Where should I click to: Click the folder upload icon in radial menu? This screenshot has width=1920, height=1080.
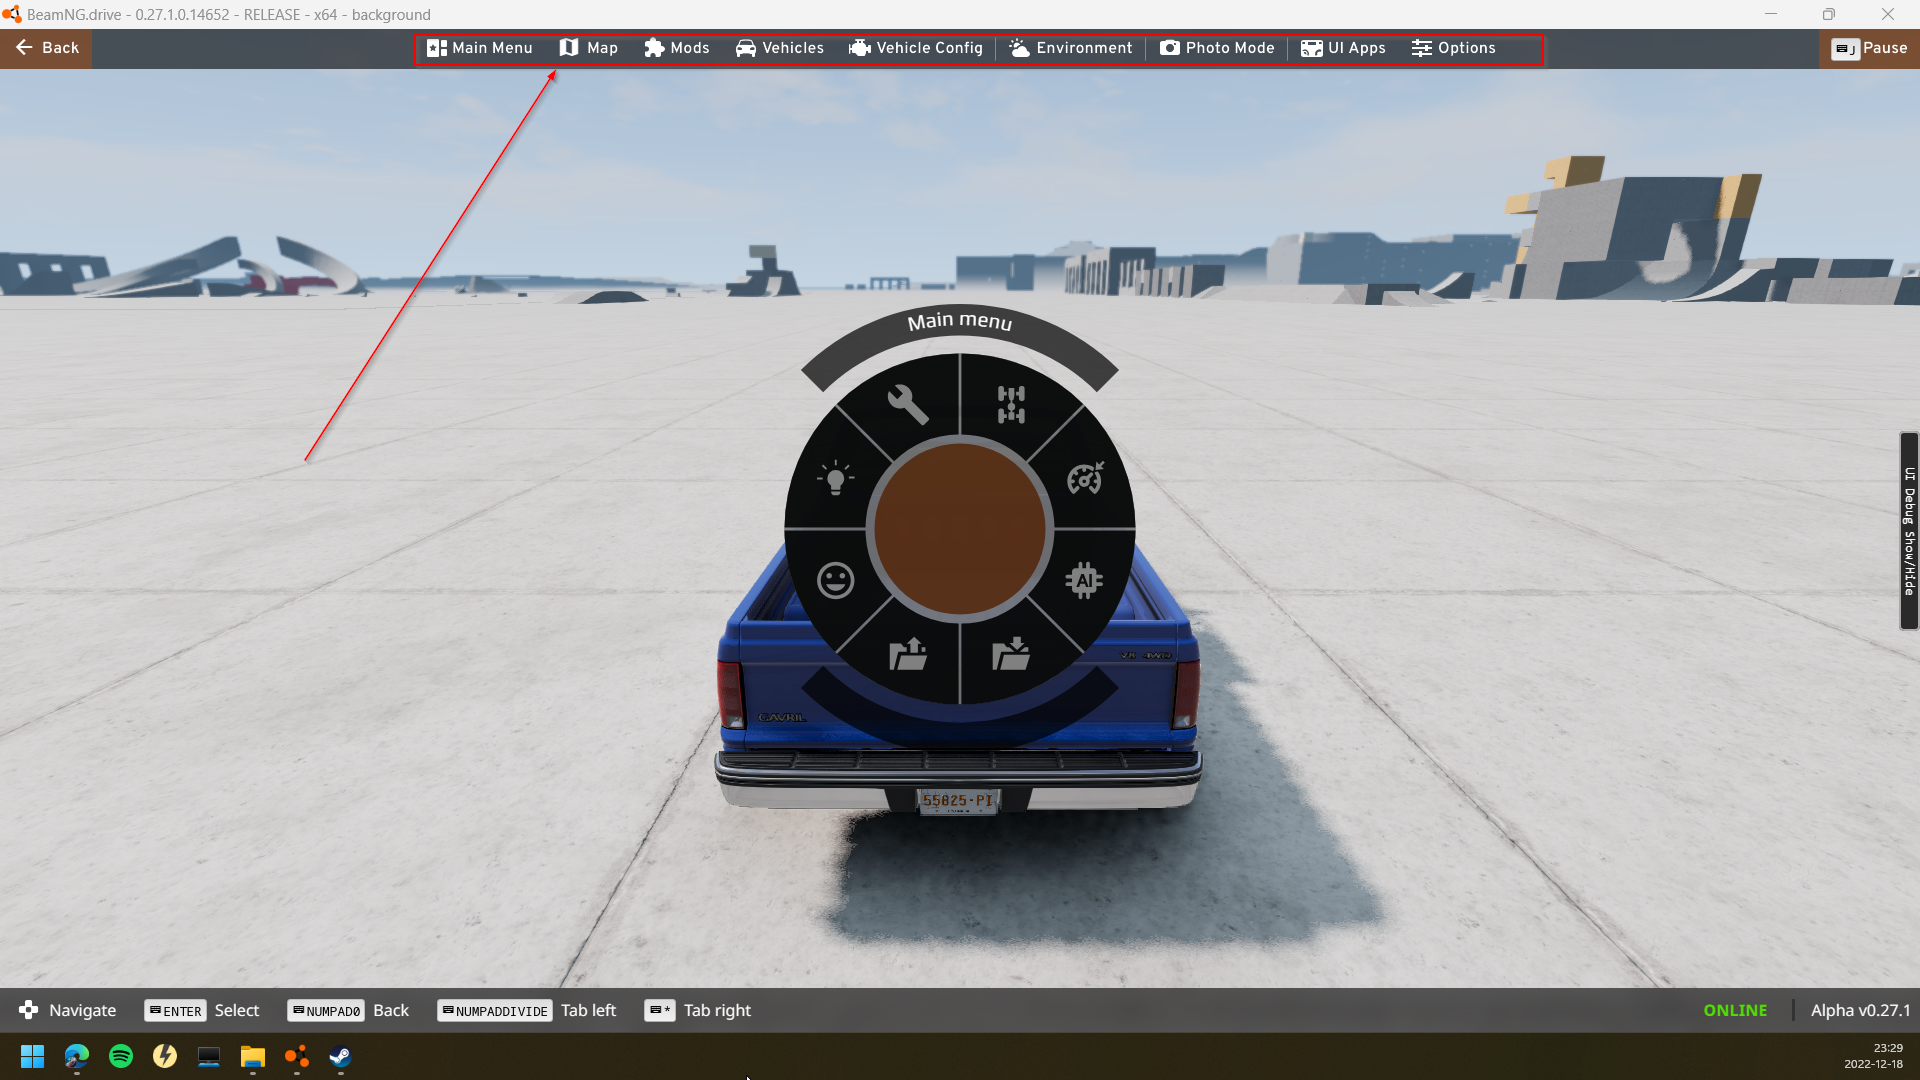pos(908,655)
